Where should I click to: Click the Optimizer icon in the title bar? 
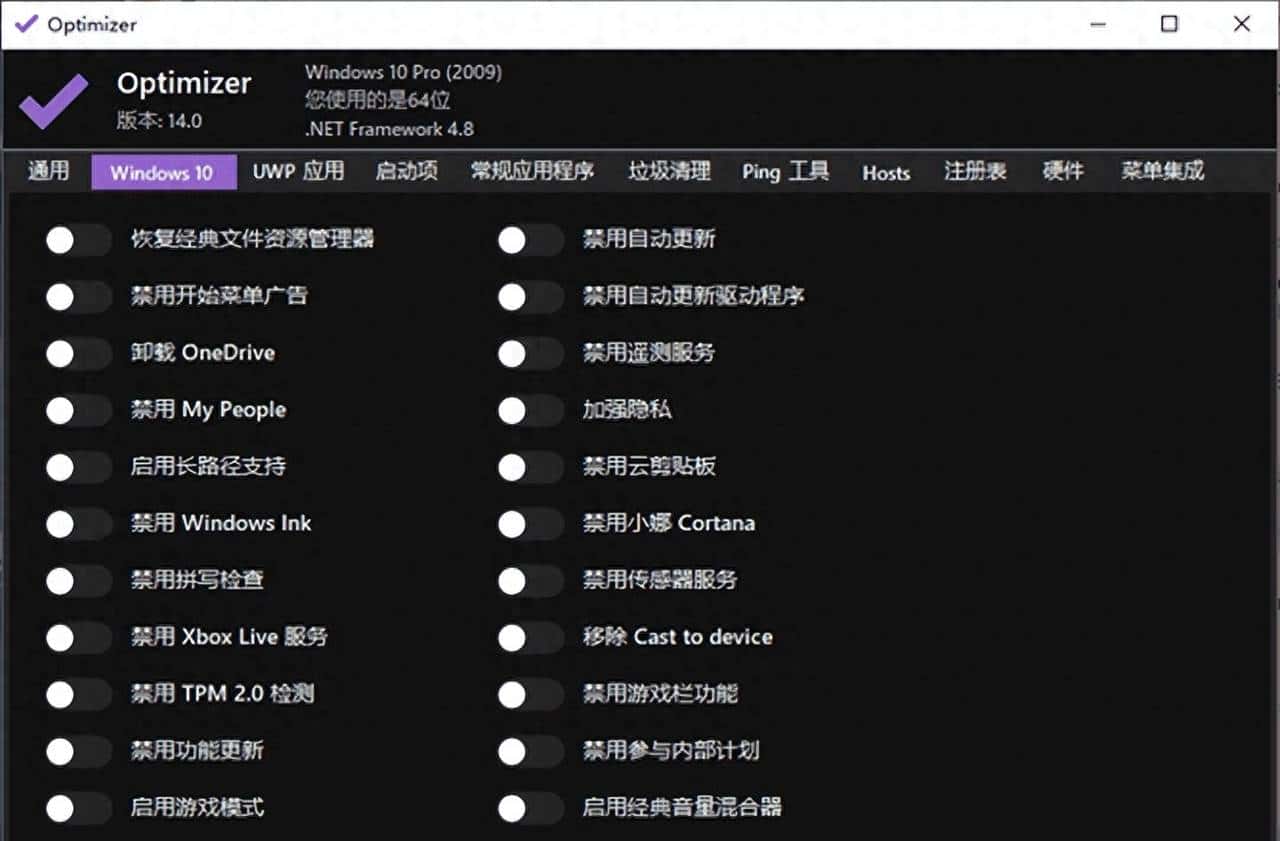(27, 23)
